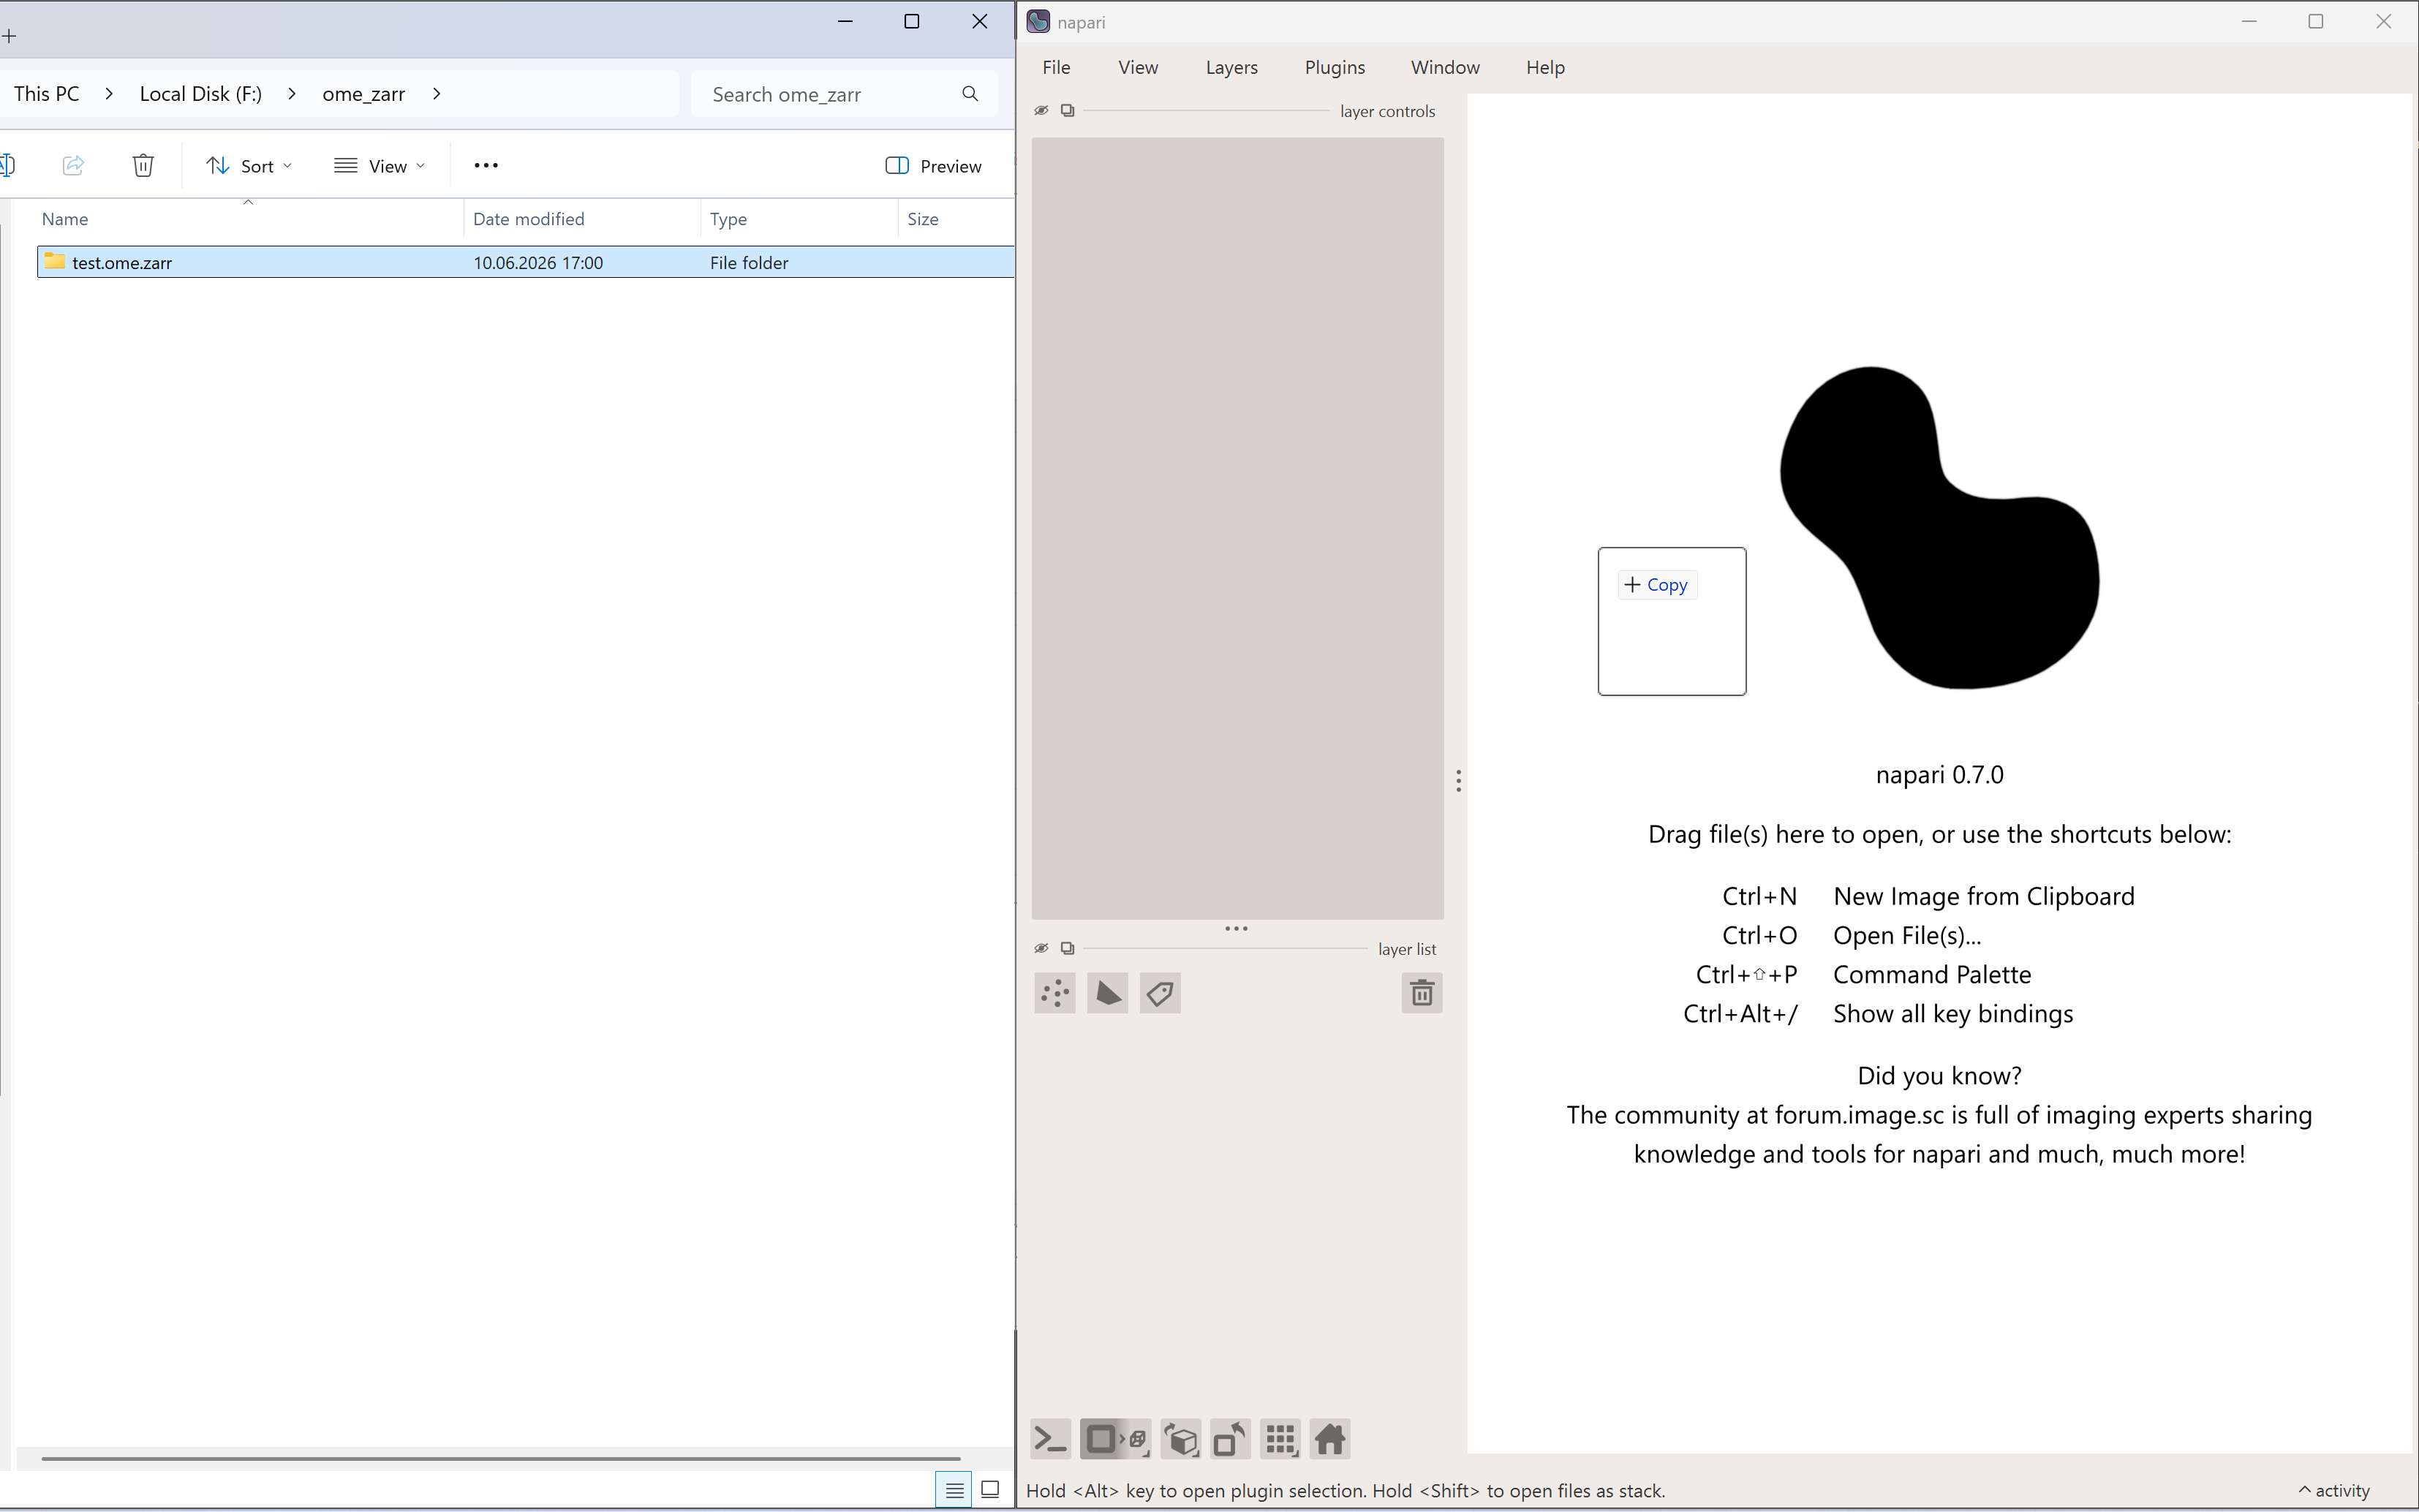Toggle the Explorer Preview pane

click(934, 166)
